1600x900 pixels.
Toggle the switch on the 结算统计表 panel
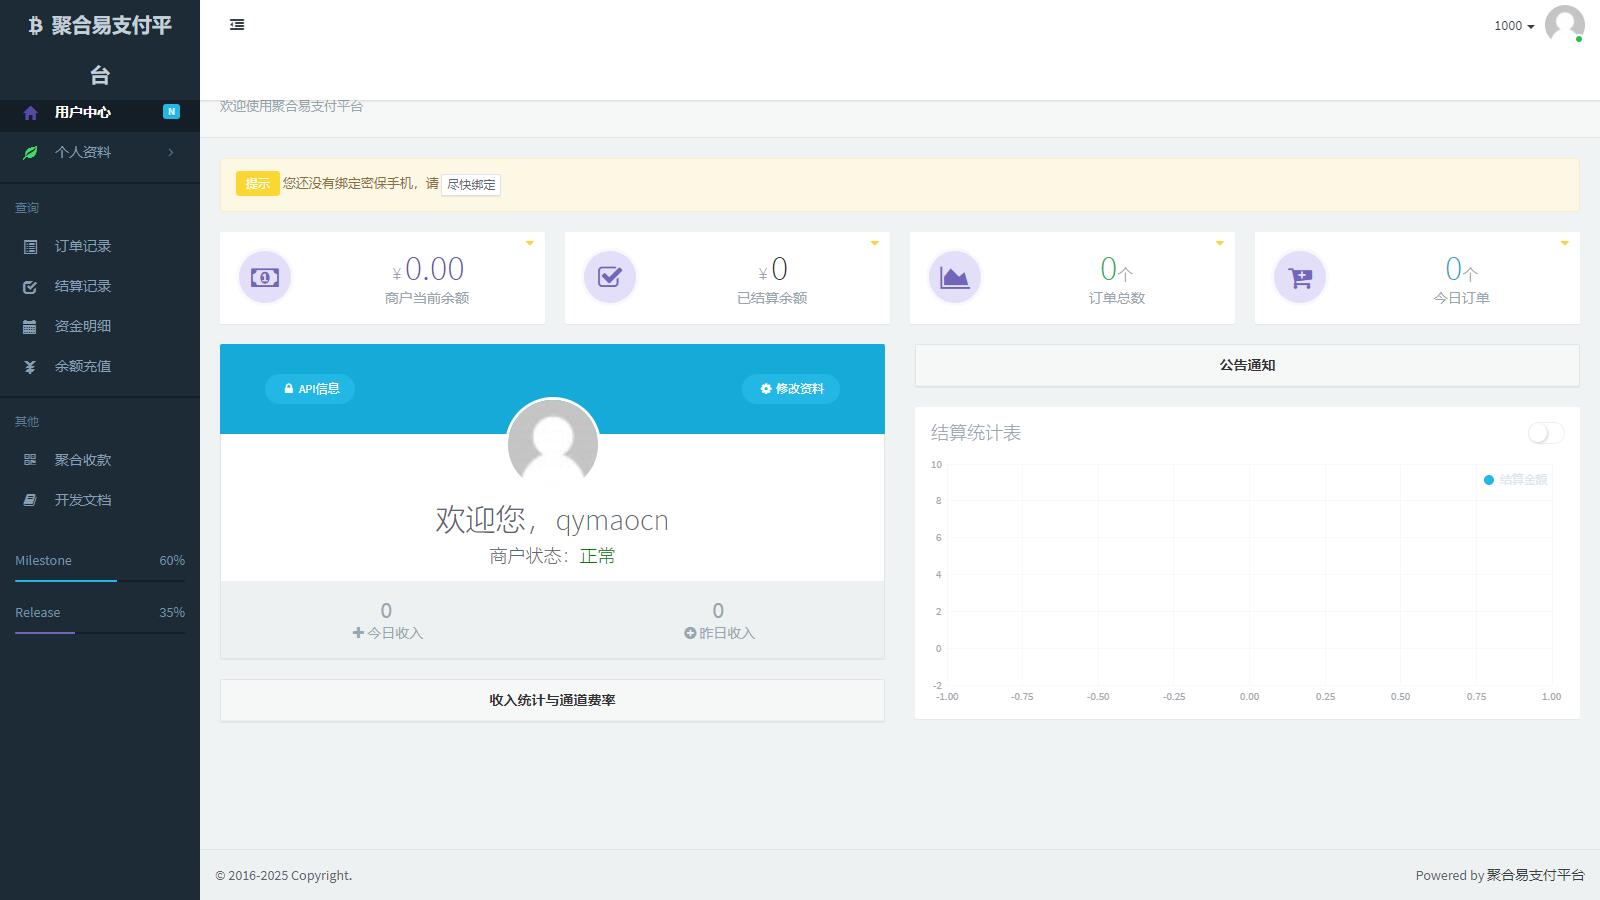click(1545, 433)
